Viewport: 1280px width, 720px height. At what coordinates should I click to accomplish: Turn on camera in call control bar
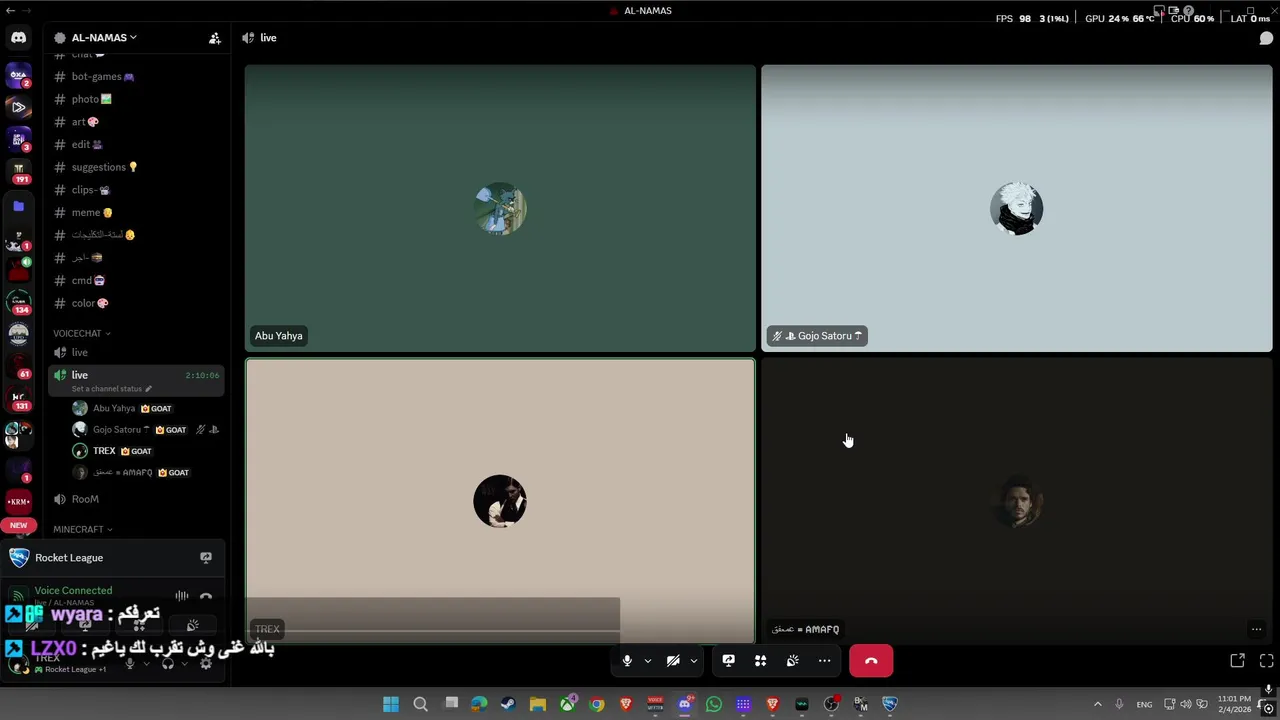point(673,661)
